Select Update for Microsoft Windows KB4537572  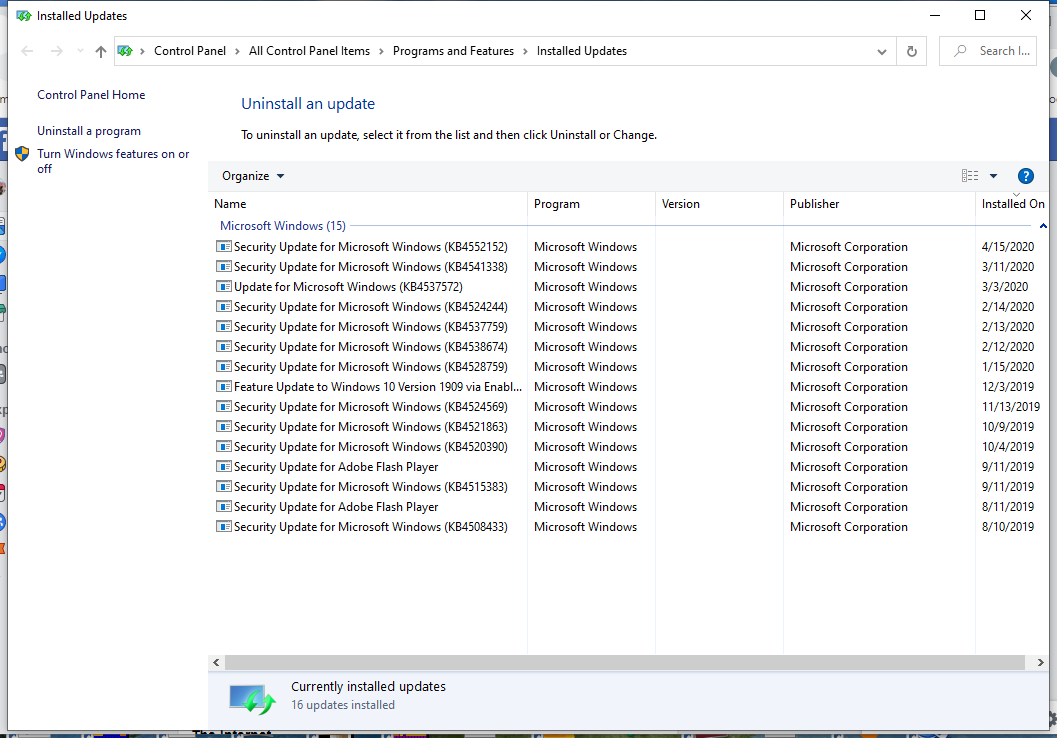[348, 286]
